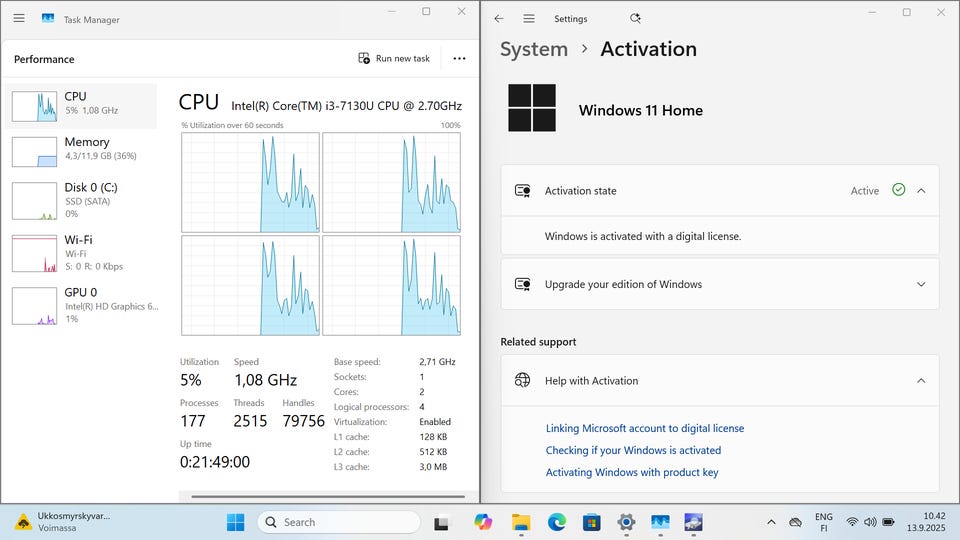
Task: Click the Windows 11 Home logo
Action: point(532,108)
